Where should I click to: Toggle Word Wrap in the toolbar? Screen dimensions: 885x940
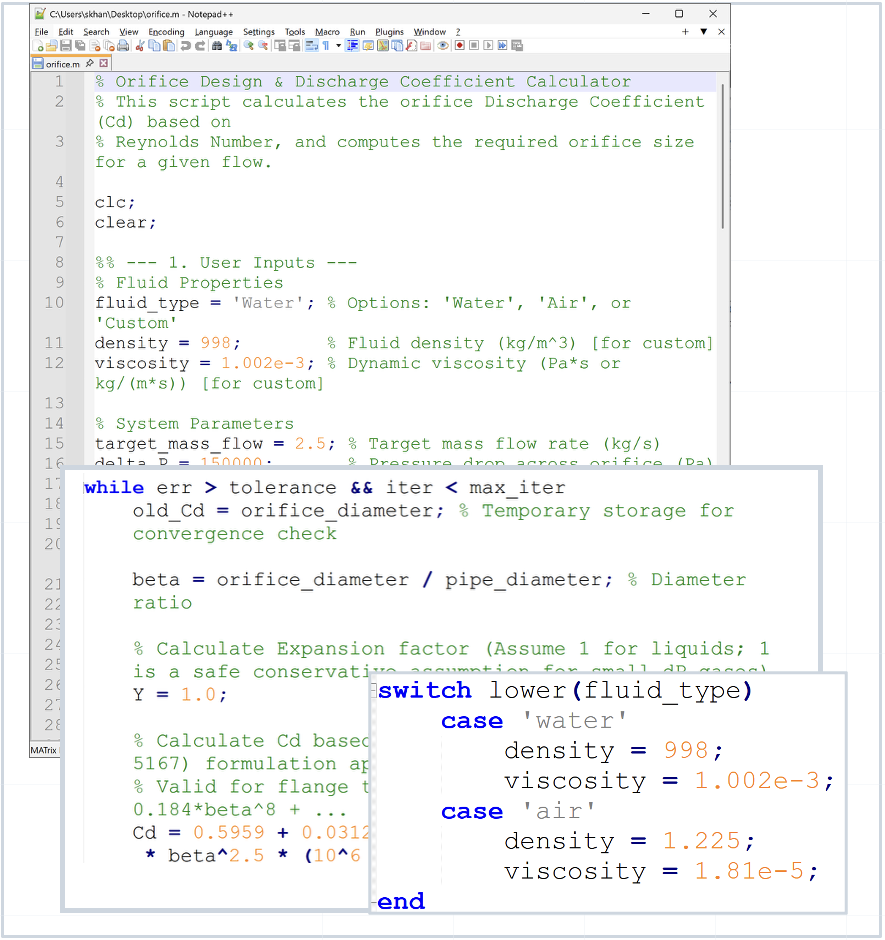(311, 46)
